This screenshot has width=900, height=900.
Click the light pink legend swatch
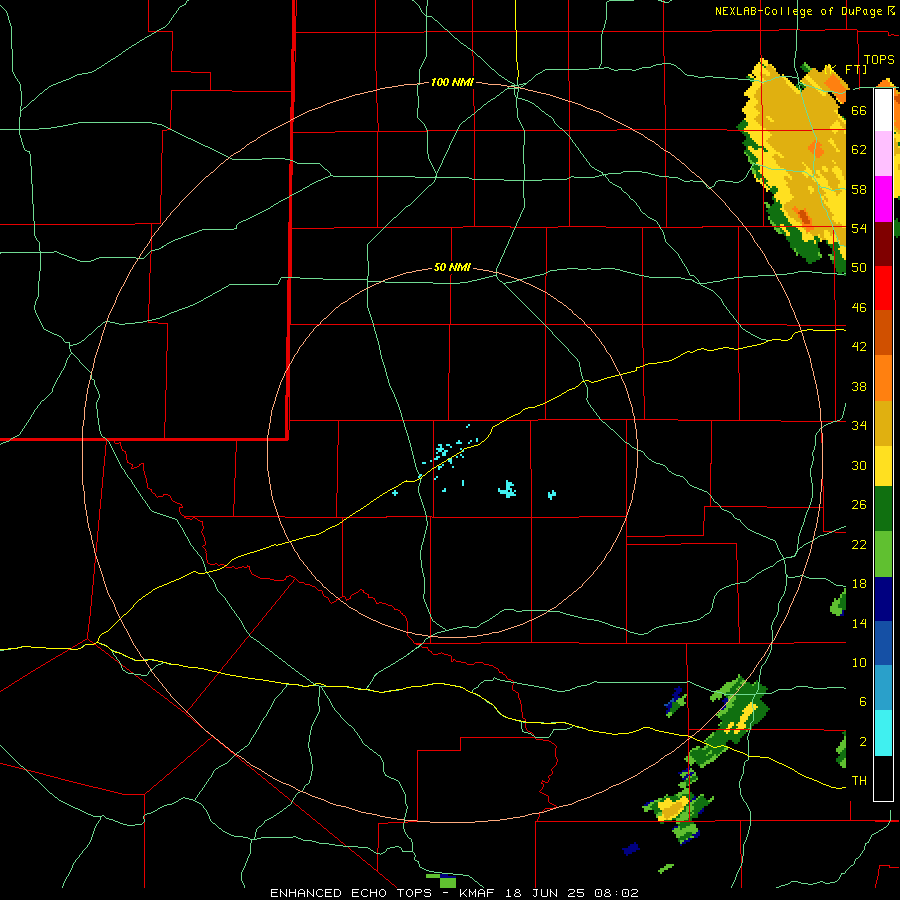[x=883, y=153]
